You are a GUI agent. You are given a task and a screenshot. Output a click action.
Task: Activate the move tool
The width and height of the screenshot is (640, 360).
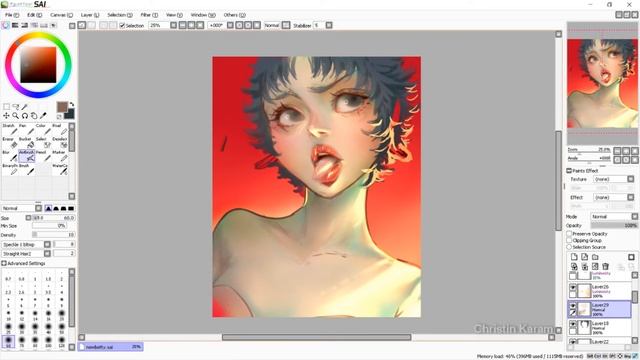6,116
